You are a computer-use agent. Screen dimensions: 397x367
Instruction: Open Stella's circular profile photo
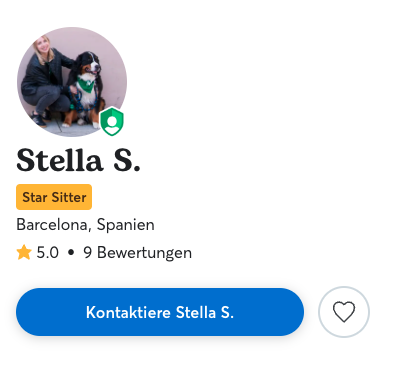72,82
